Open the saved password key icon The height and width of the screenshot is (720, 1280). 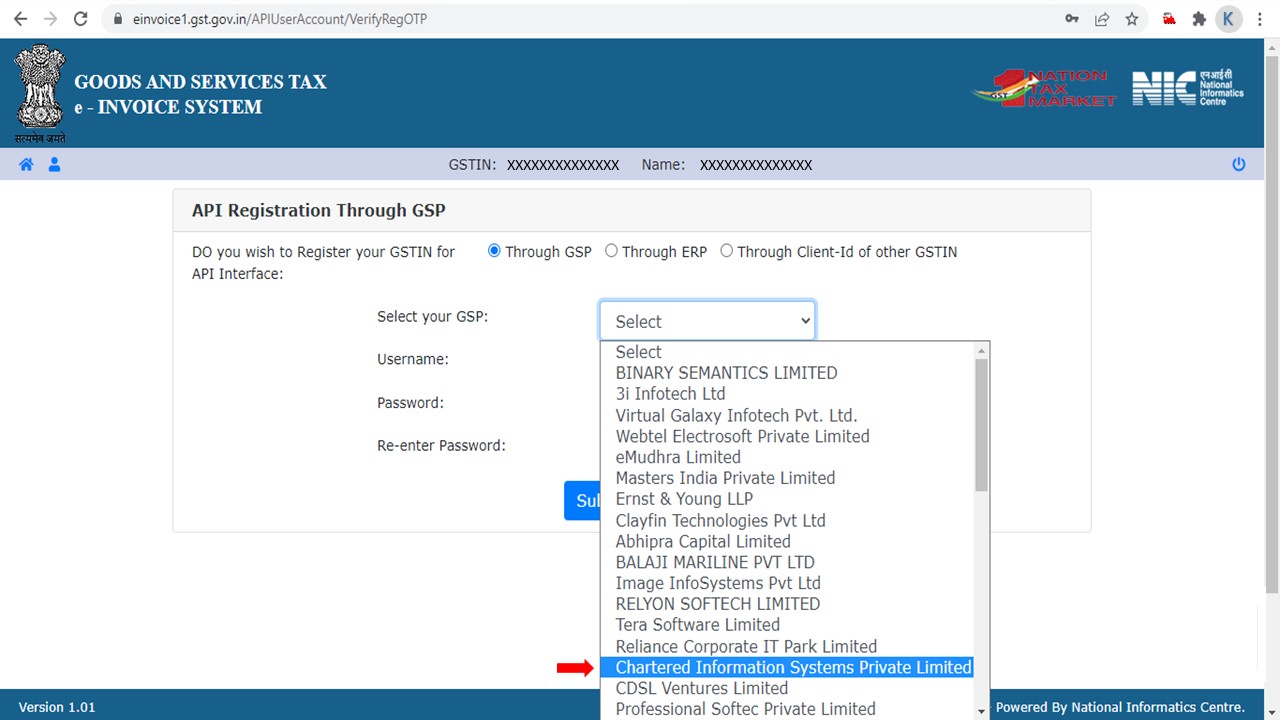tap(1071, 19)
